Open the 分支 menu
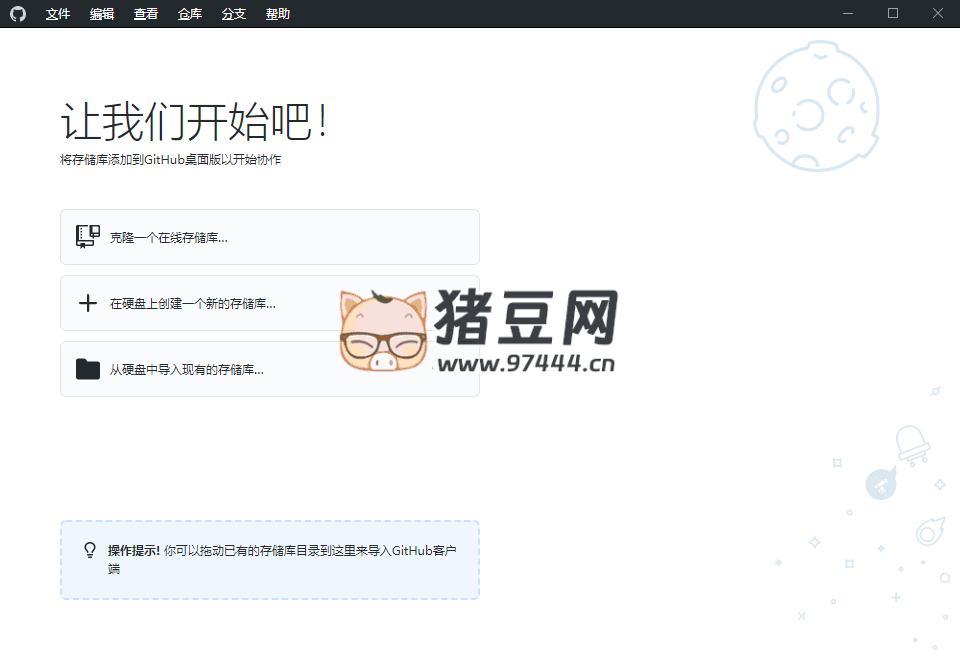Screen dimensions: 960x660 234,14
